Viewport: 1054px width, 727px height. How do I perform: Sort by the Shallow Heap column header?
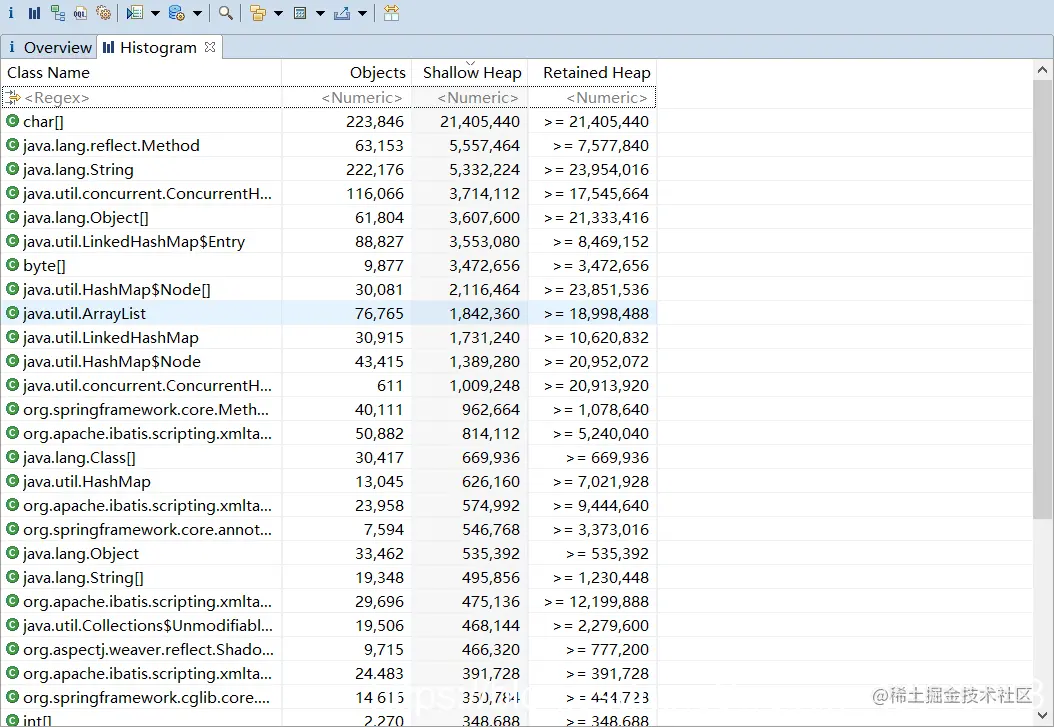point(470,73)
